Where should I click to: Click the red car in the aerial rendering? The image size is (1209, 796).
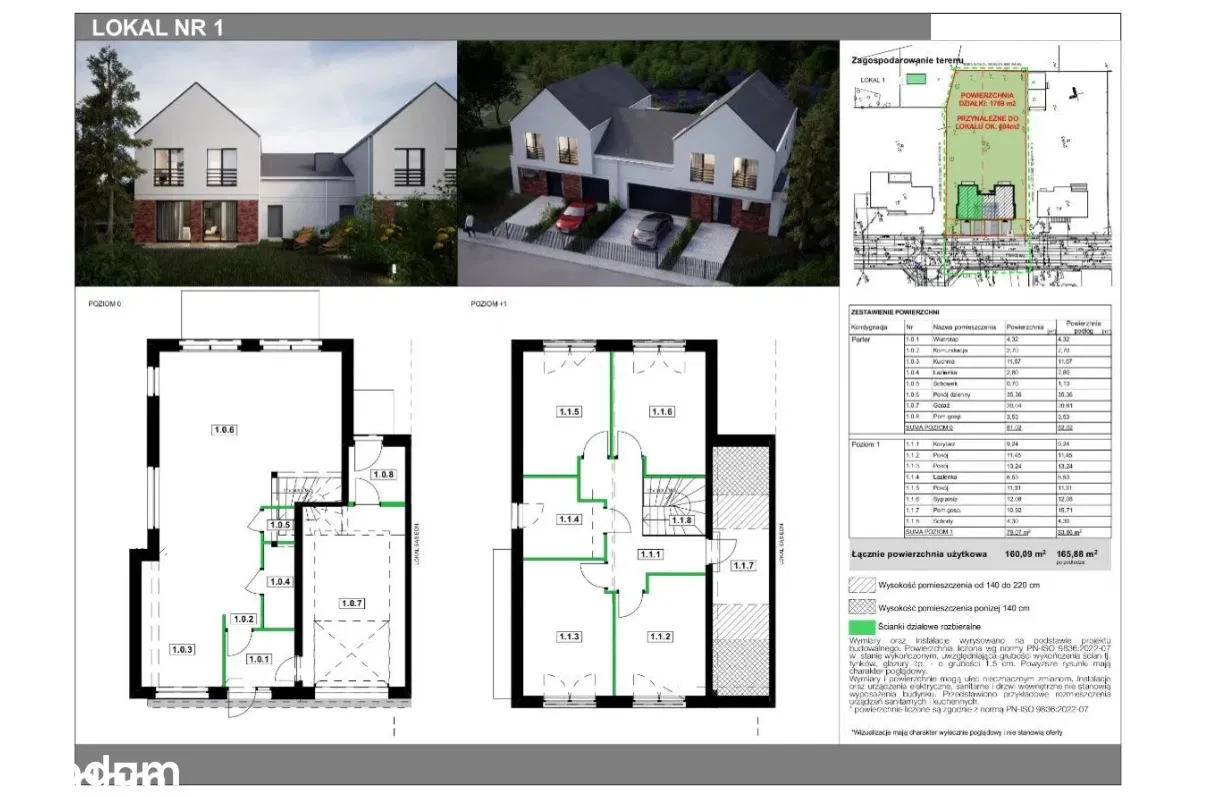(x=575, y=214)
